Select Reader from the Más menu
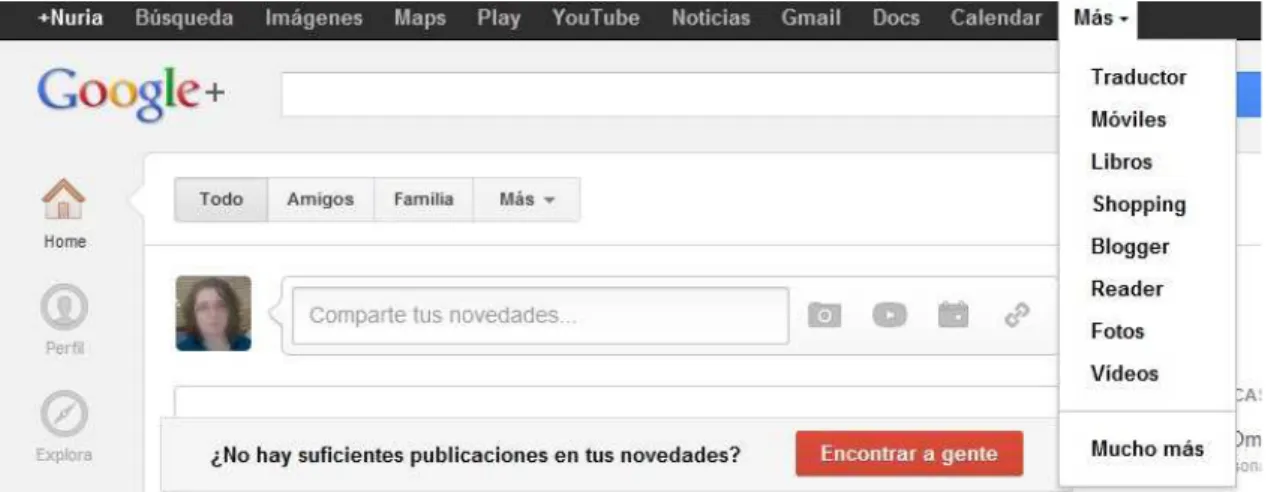Image resolution: width=1268 pixels, height=492 pixels. (1127, 288)
